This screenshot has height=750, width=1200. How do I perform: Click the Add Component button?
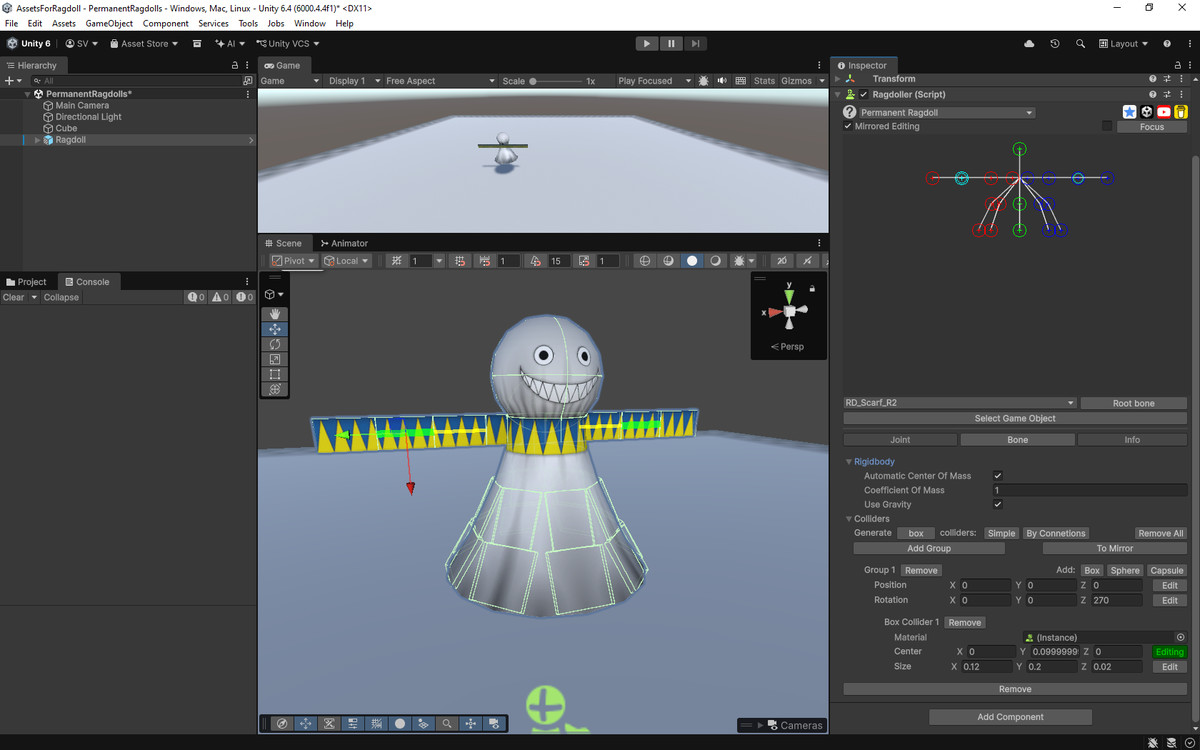click(1010, 717)
